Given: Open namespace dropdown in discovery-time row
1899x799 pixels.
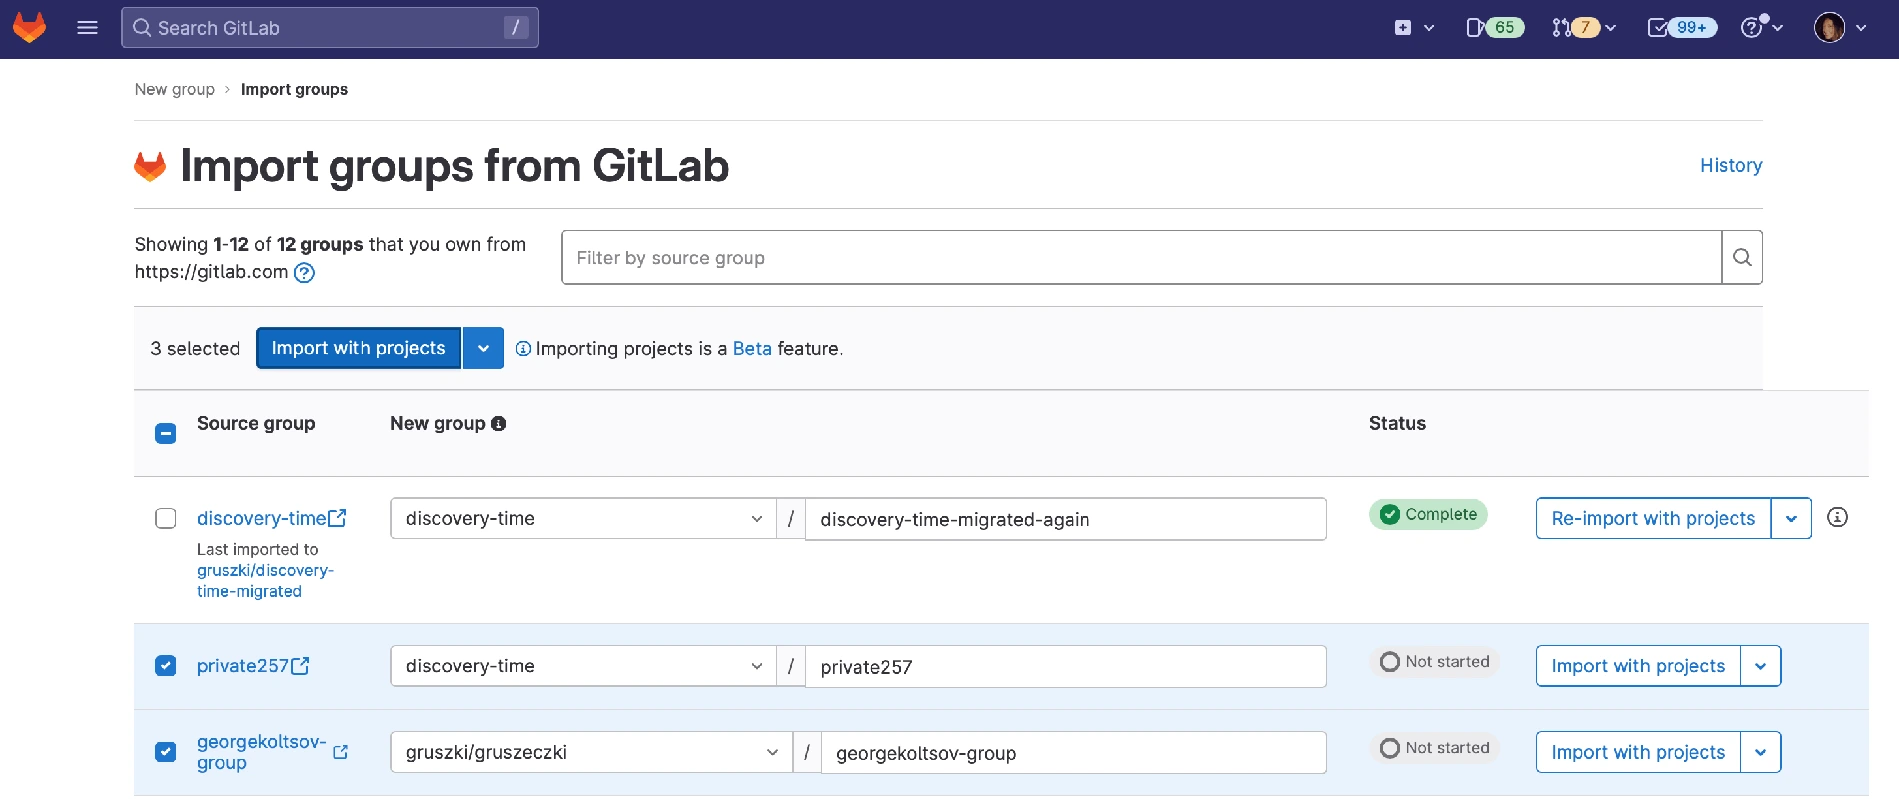Looking at the screenshot, I should click(x=583, y=518).
